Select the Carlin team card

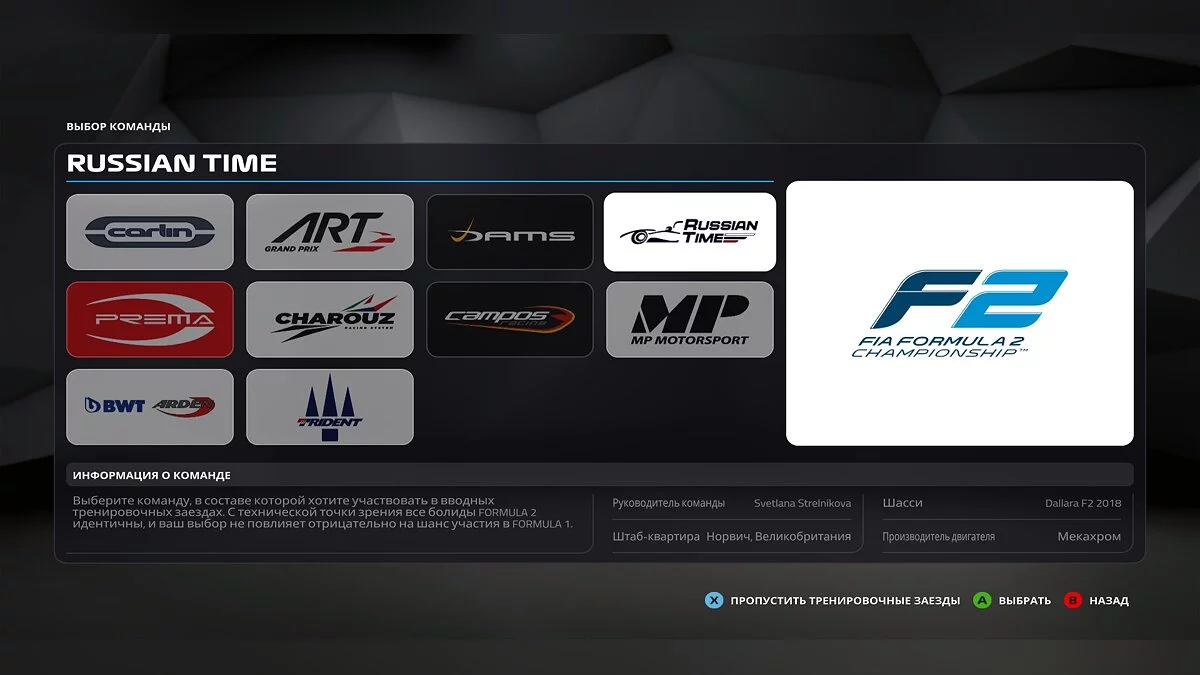click(x=150, y=232)
